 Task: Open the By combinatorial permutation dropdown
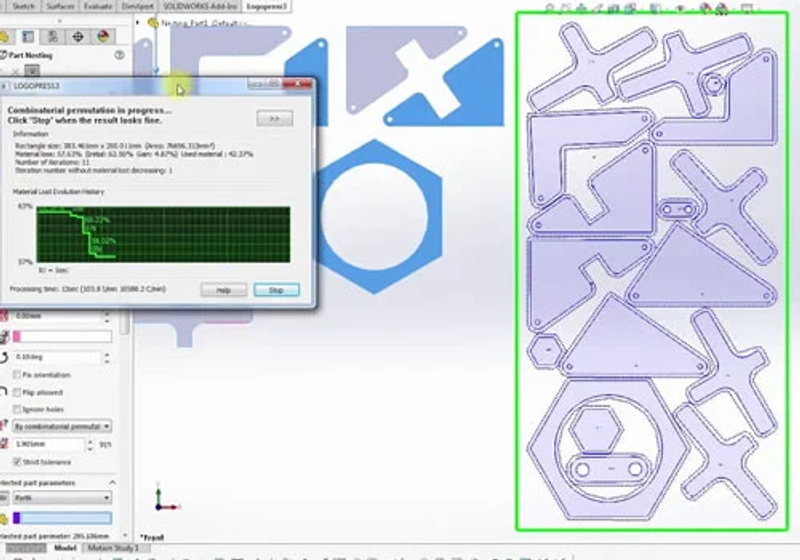click(x=62, y=426)
